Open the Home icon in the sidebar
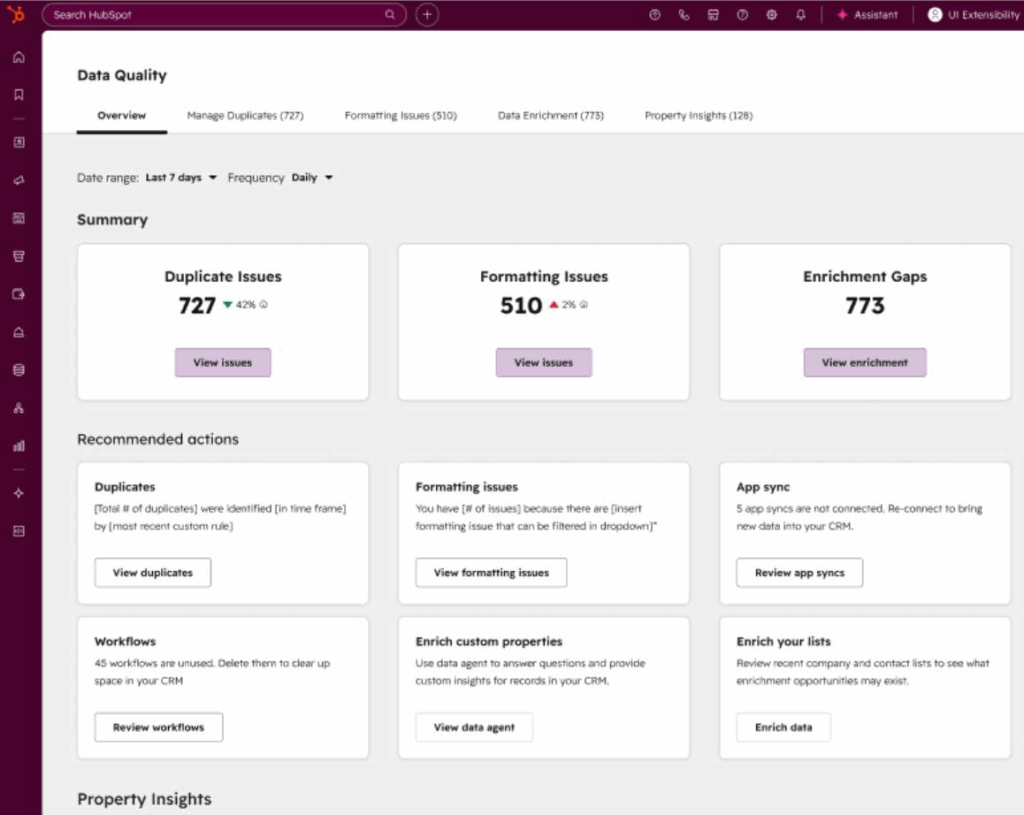The height and width of the screenshot is (815, 1024). [19, 57]
